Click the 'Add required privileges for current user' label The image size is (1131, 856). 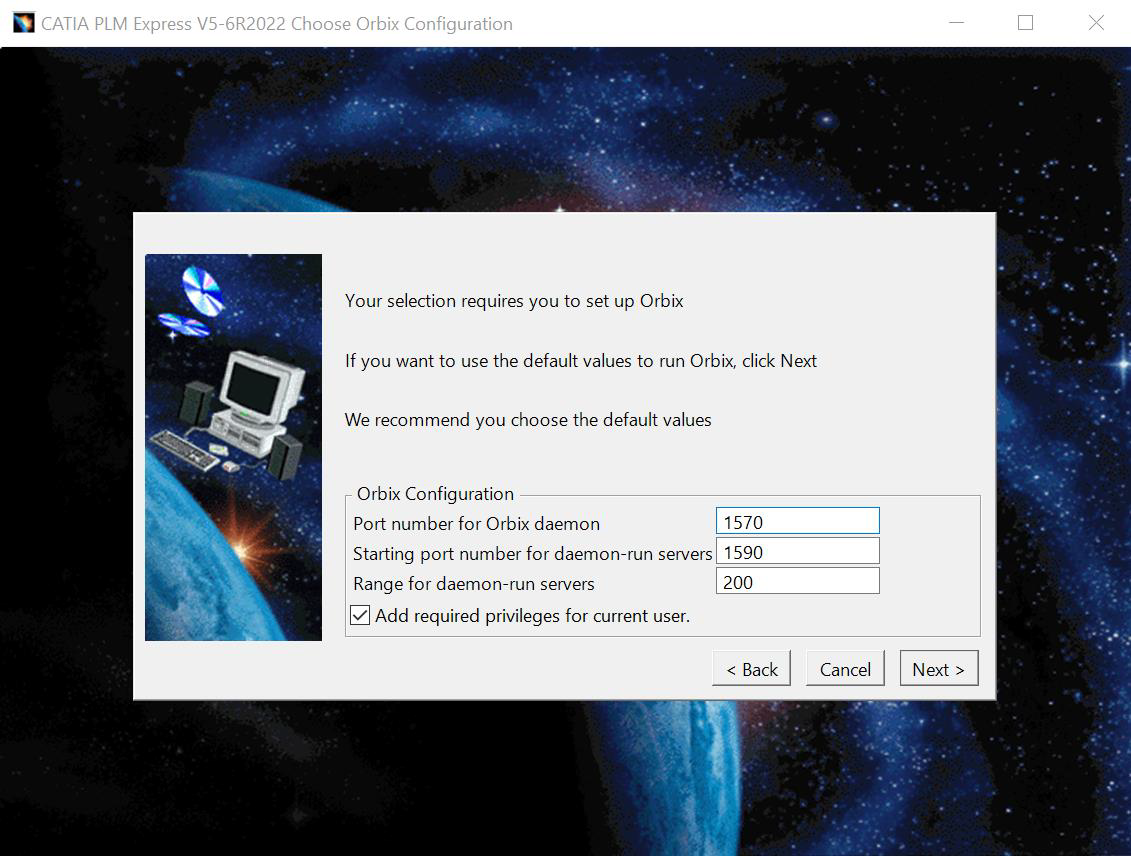pos(532,616)
